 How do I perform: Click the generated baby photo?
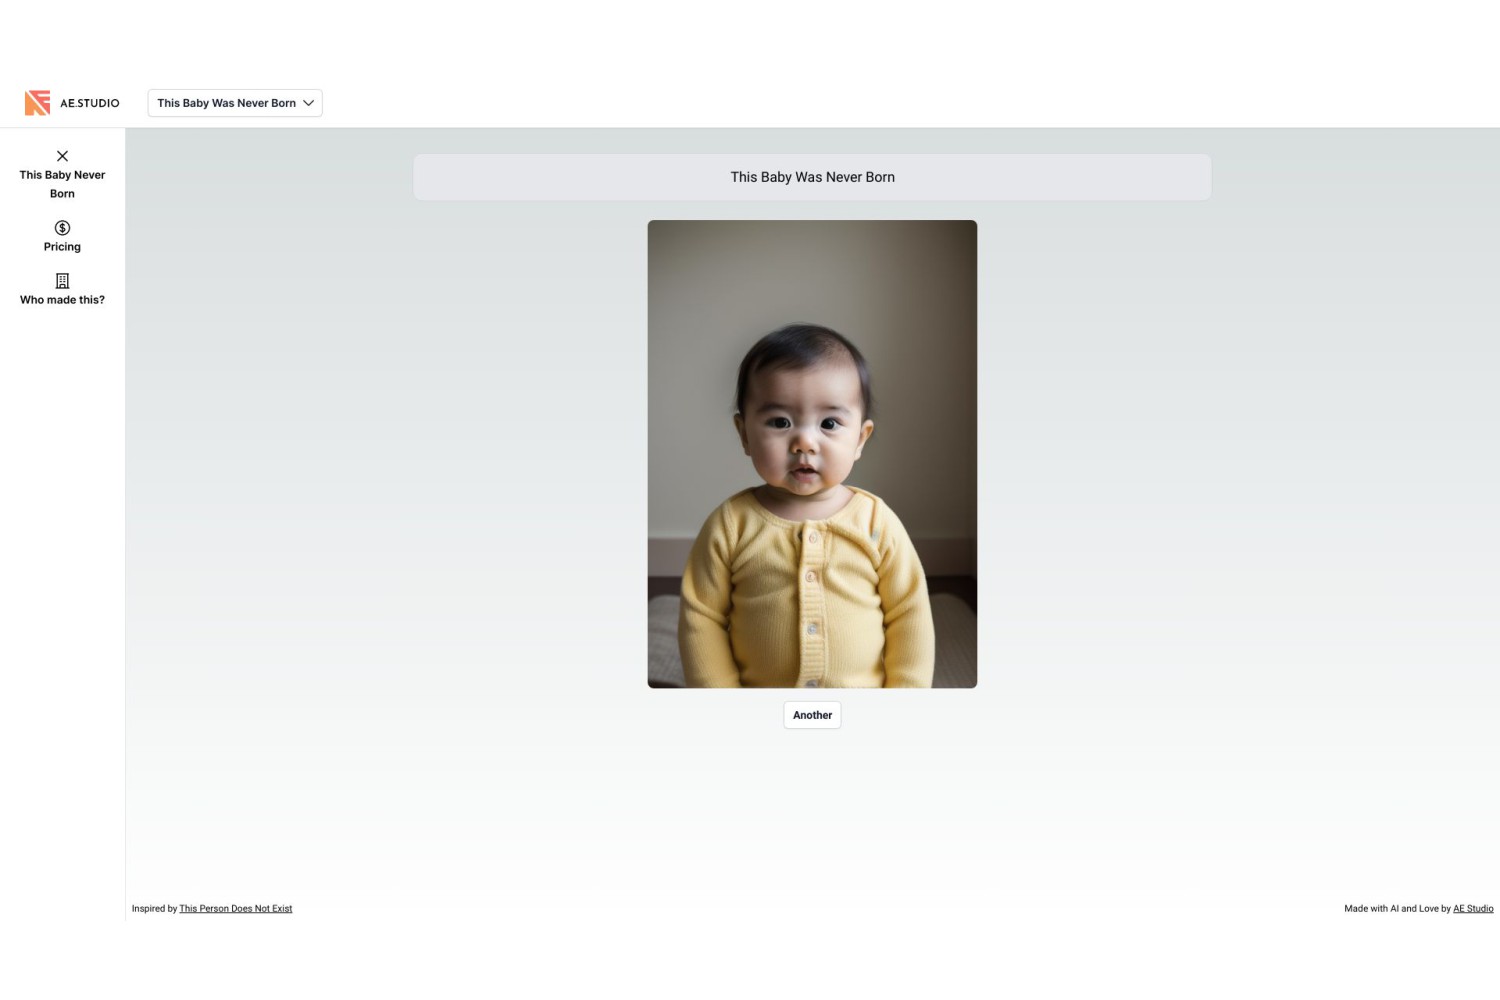[x=812, y=454]
